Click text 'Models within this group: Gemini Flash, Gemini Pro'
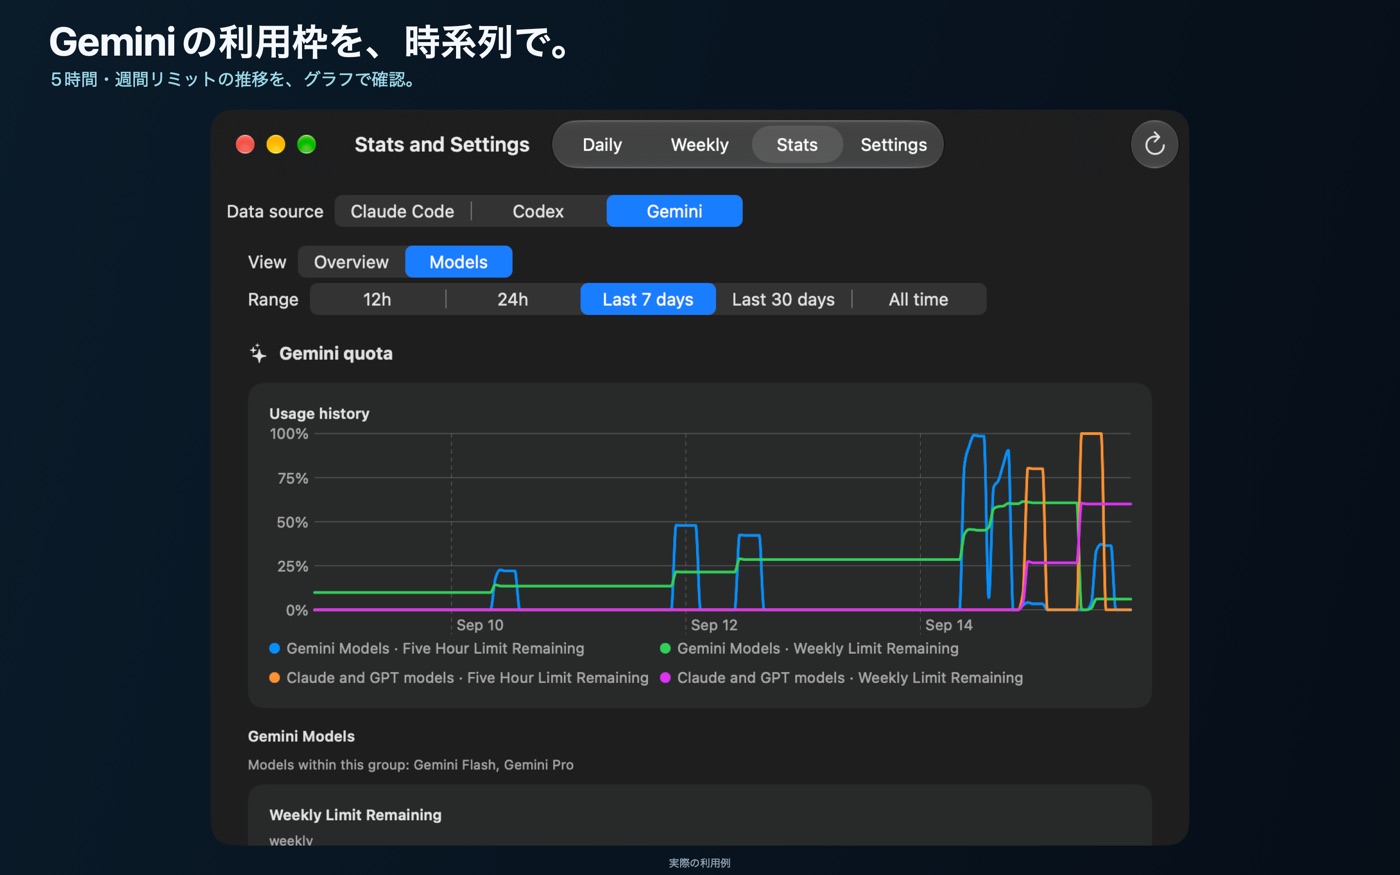 (411, 765)
